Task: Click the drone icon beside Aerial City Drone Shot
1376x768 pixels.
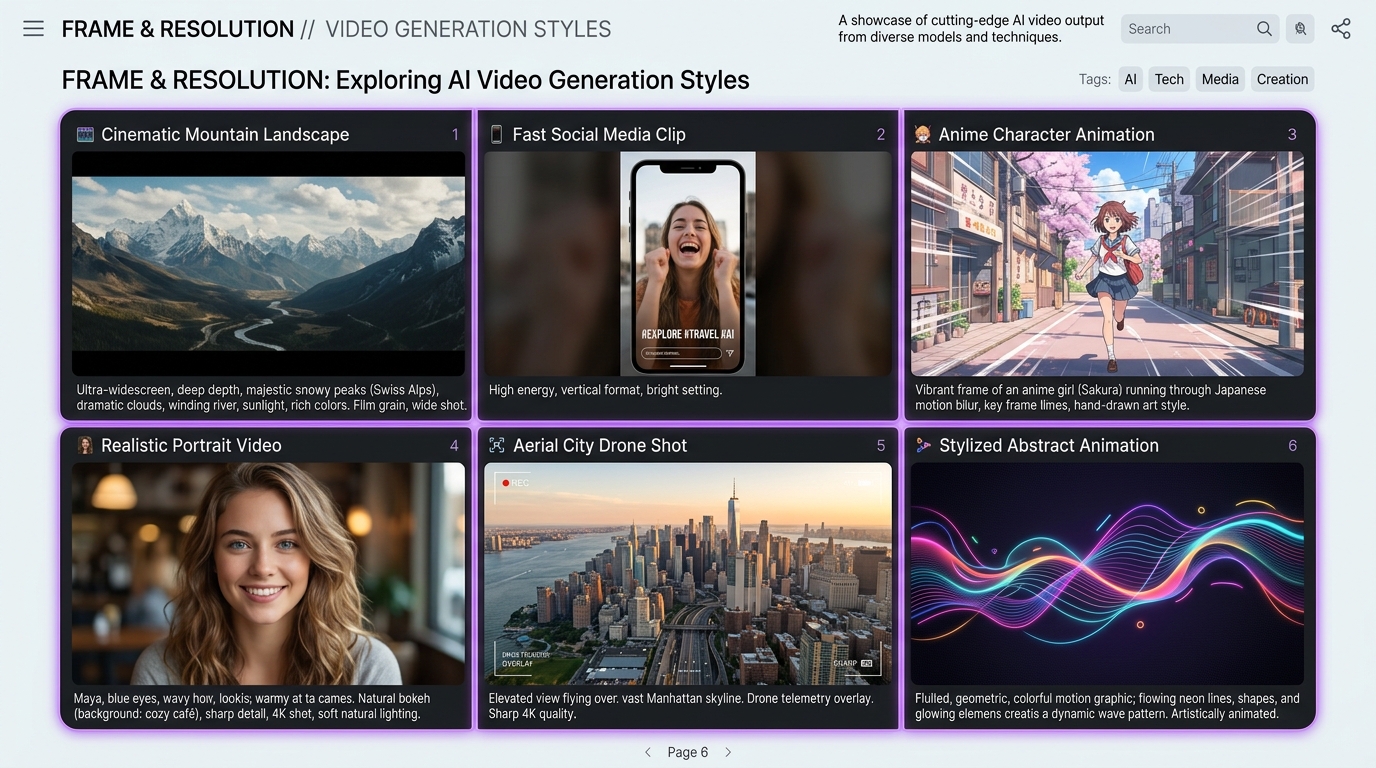Action: (x=496, y=446)
